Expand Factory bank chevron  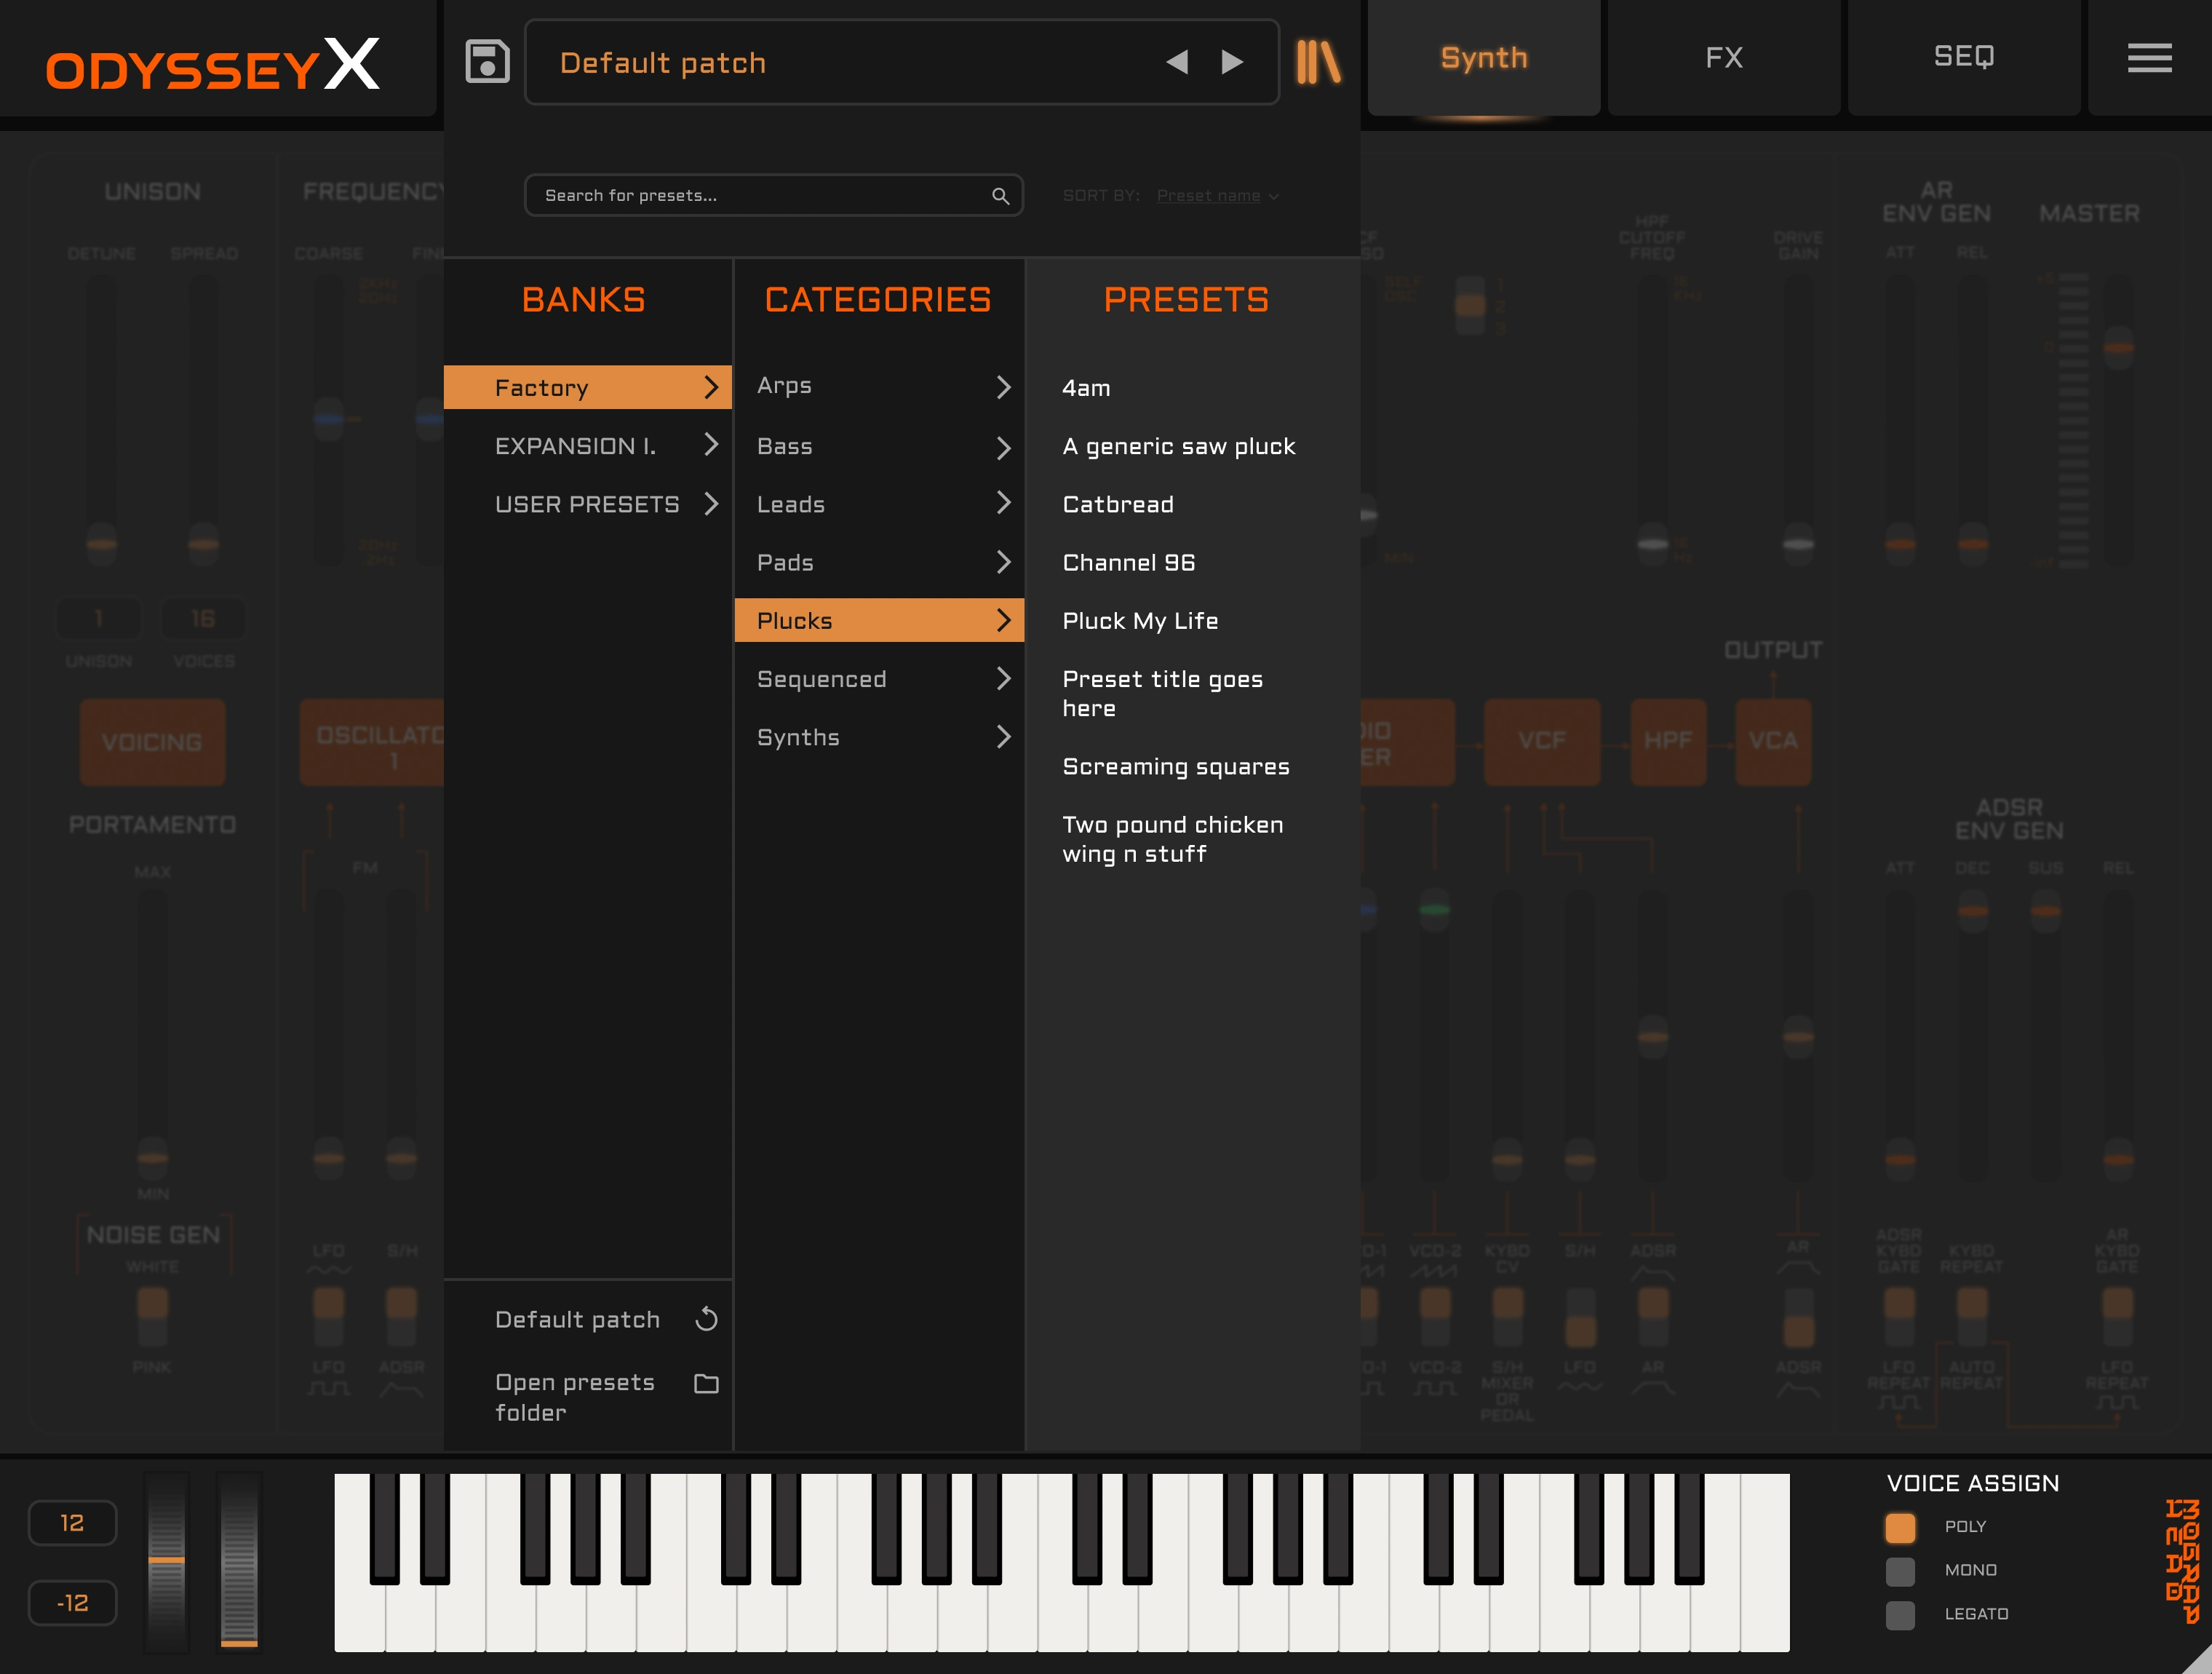(711, 387)
